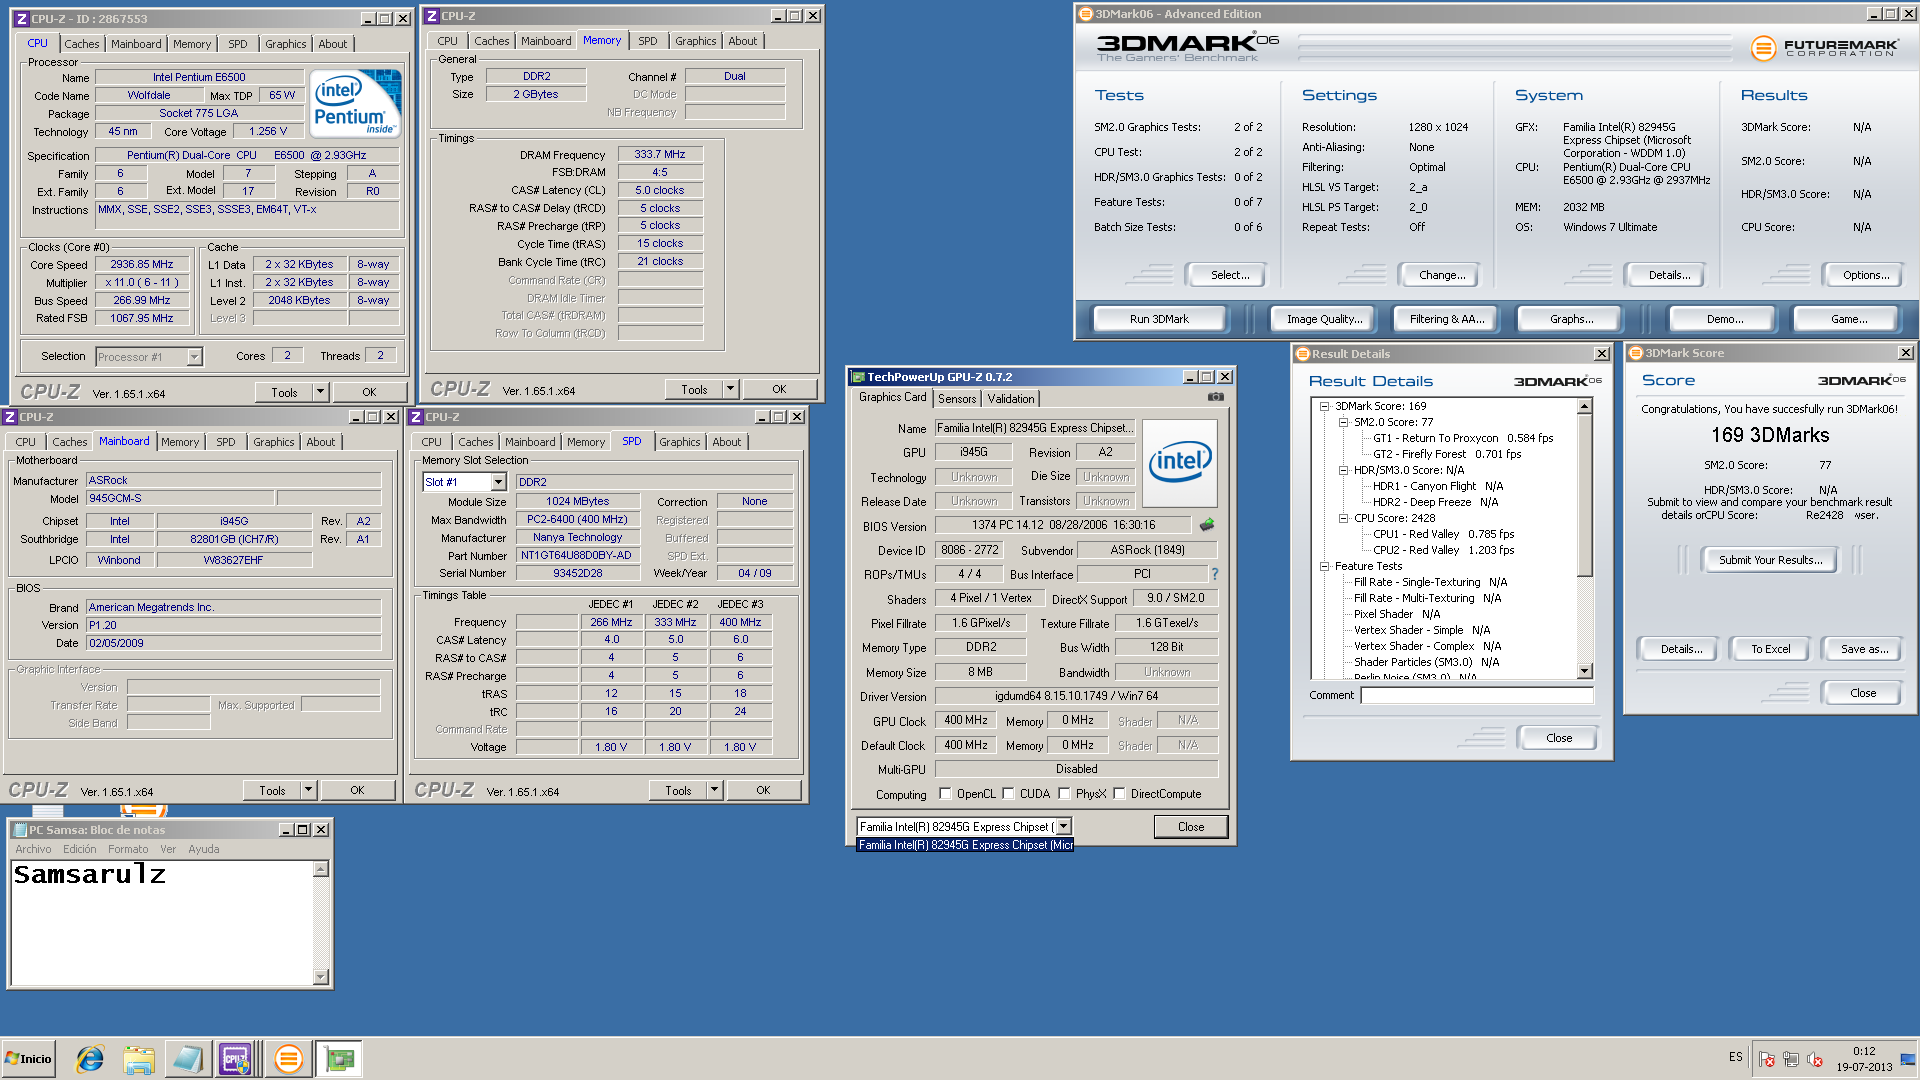Collapse the HDR/SM3.0 Score node

1344,470
